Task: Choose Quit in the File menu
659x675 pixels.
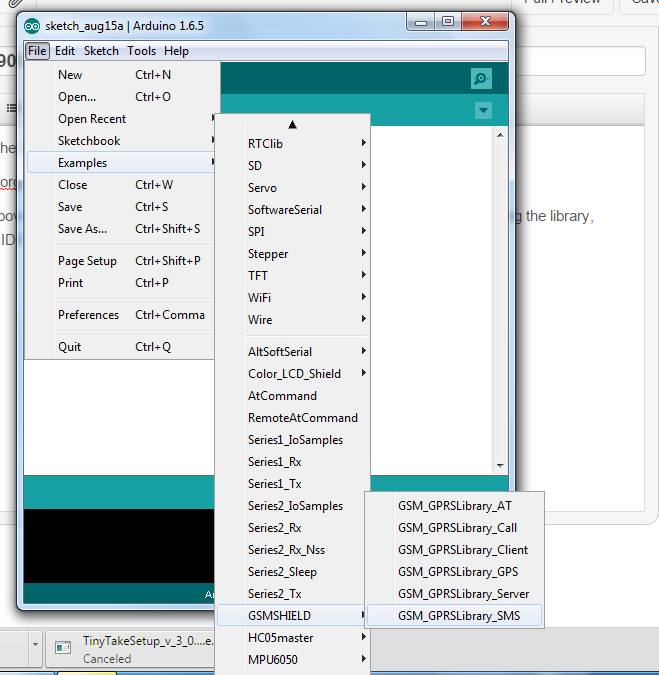Action: point(121,347)
